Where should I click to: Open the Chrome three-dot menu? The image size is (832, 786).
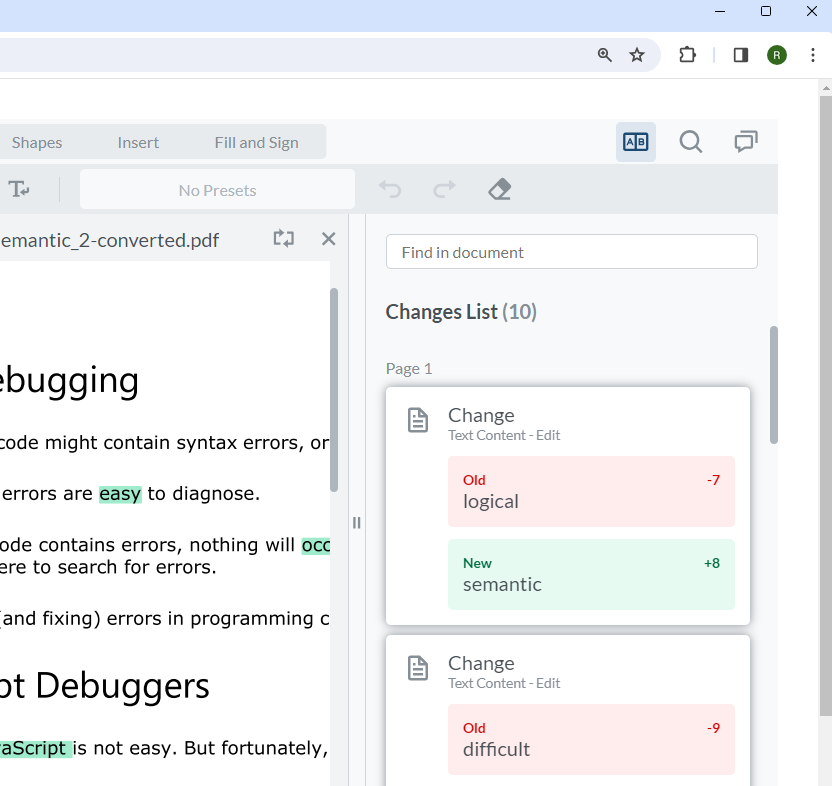813,55
